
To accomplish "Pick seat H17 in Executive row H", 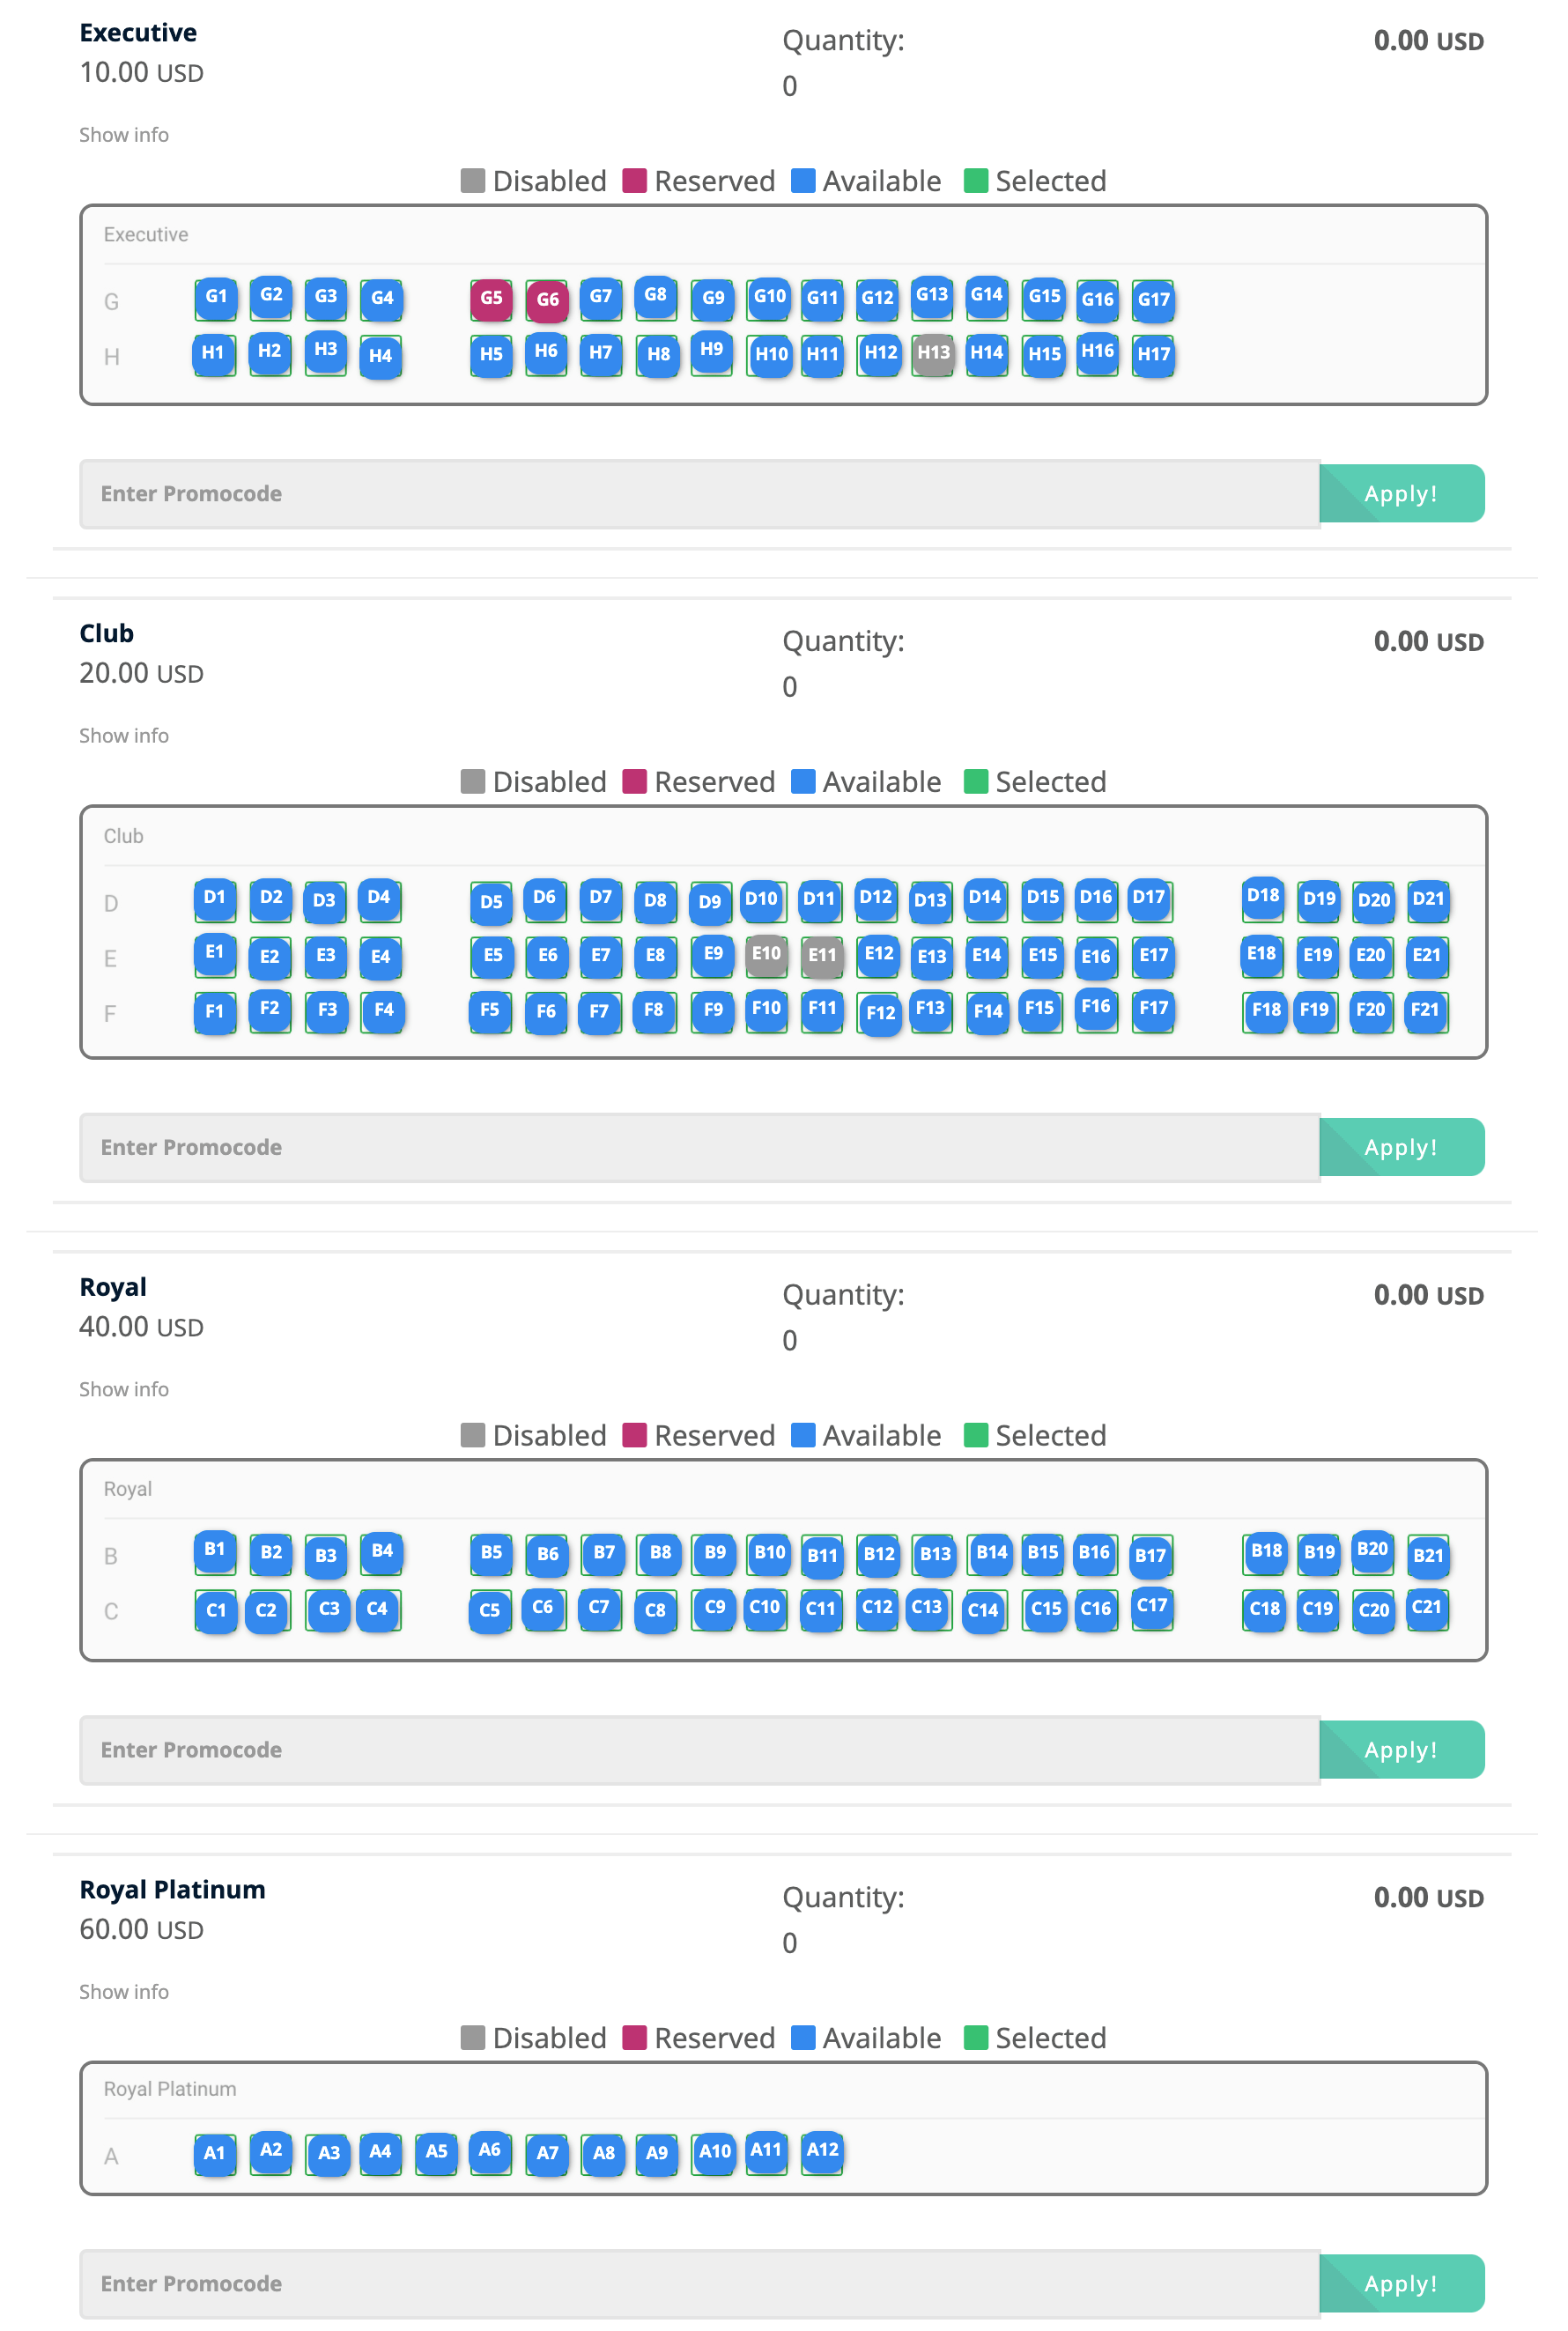I will (x=1153, y=354).
